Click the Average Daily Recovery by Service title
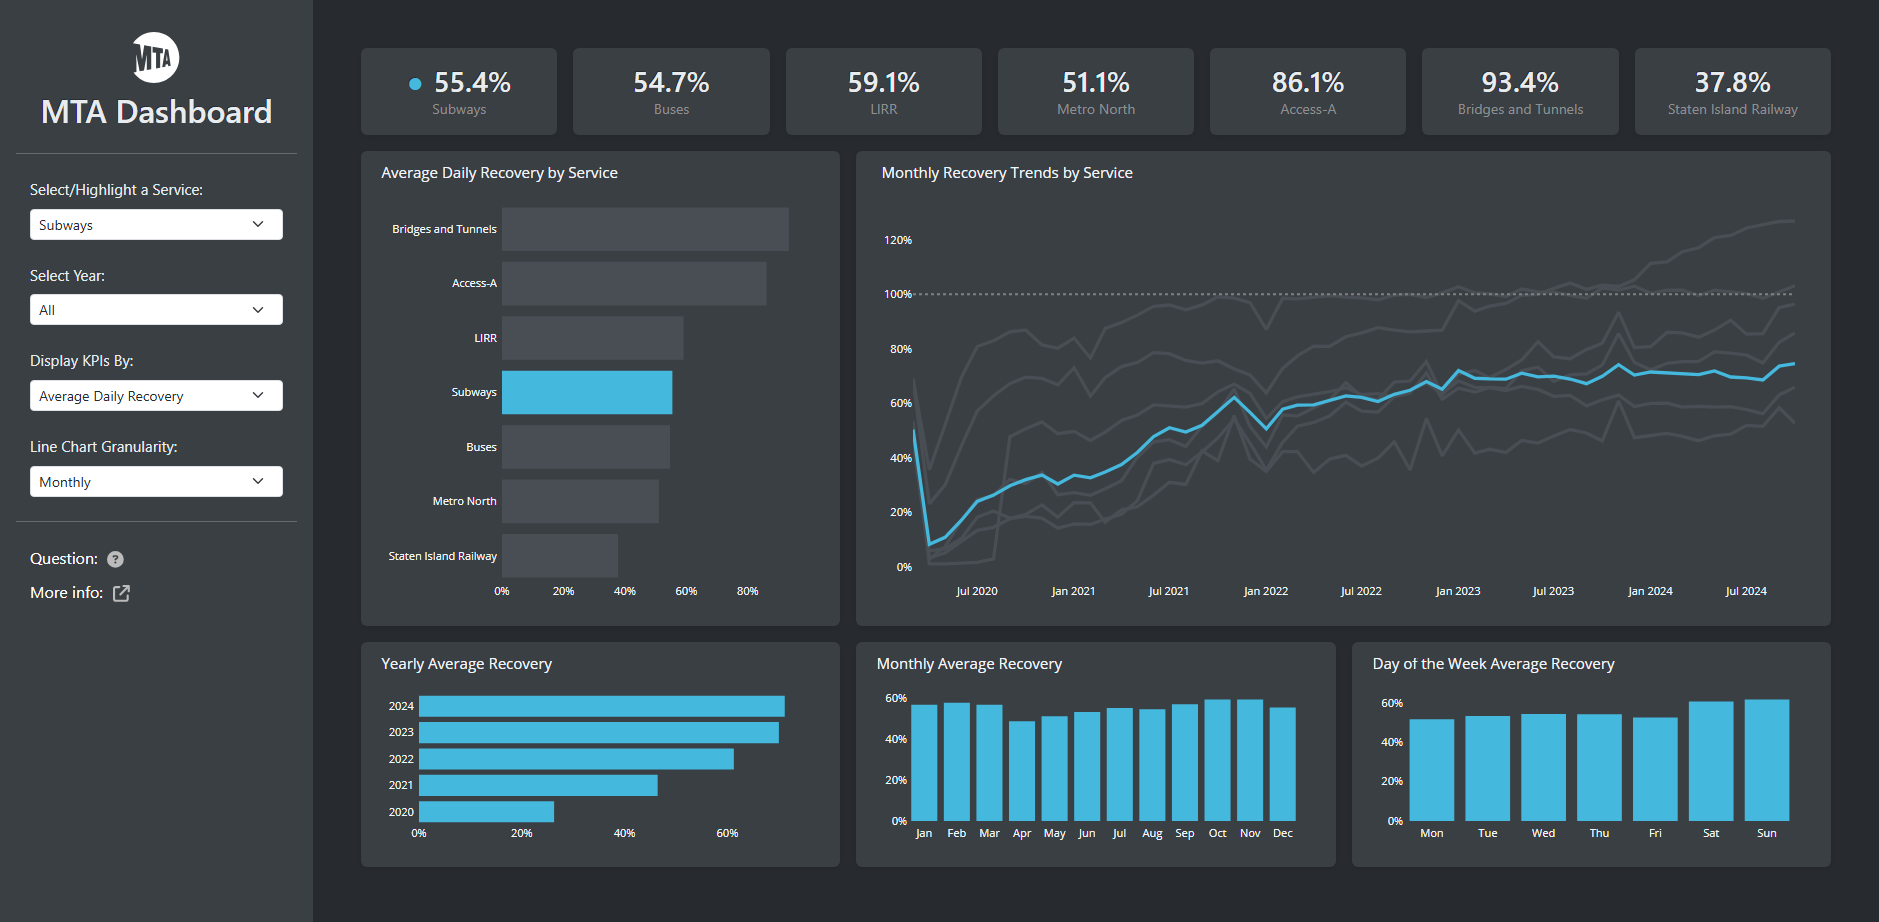 click(x=499, y=173)
